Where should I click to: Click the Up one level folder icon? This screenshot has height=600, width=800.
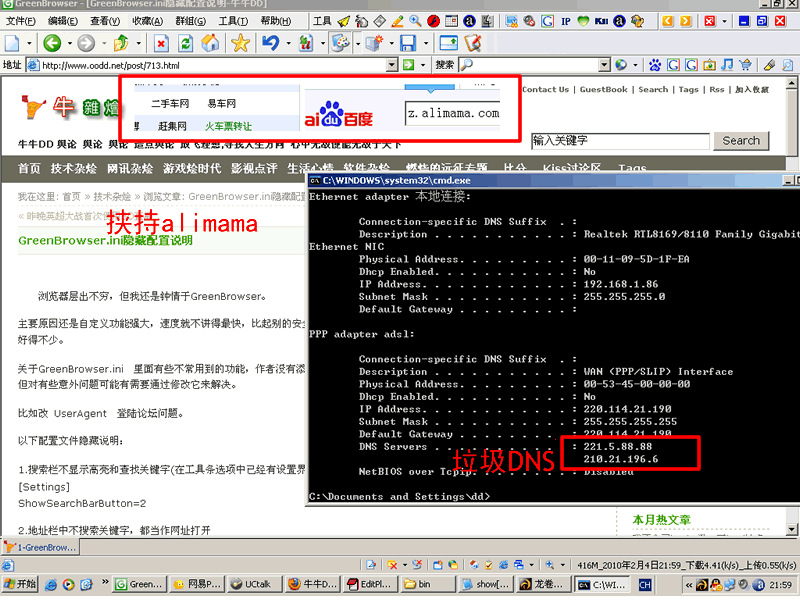121,43
